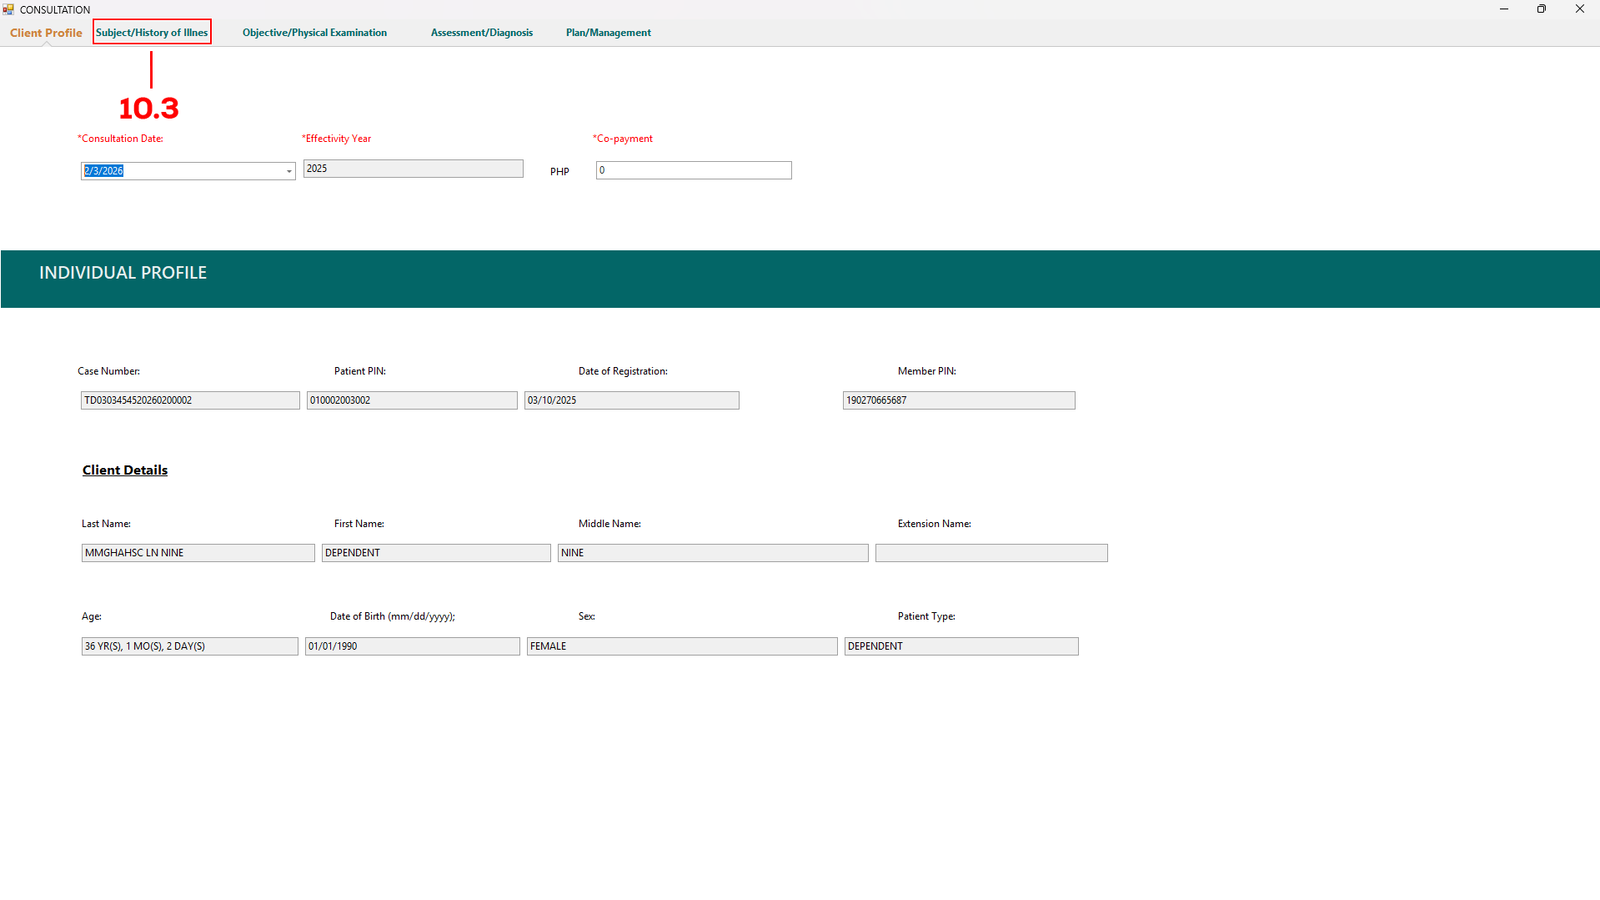1600x900 pixels.
Task: Click the Co-payment amount input
Action: 693,171
